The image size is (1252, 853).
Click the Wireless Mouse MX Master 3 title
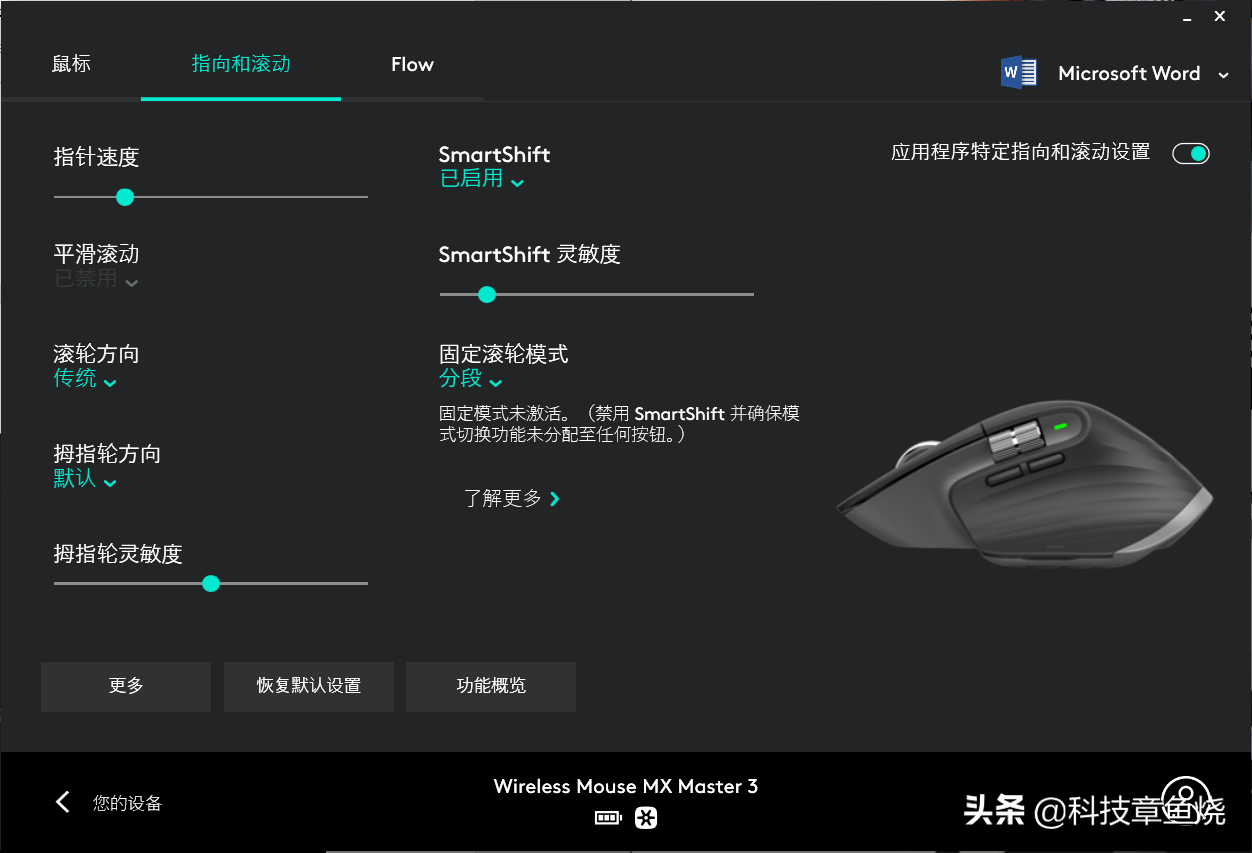click(x=626, y=786)
